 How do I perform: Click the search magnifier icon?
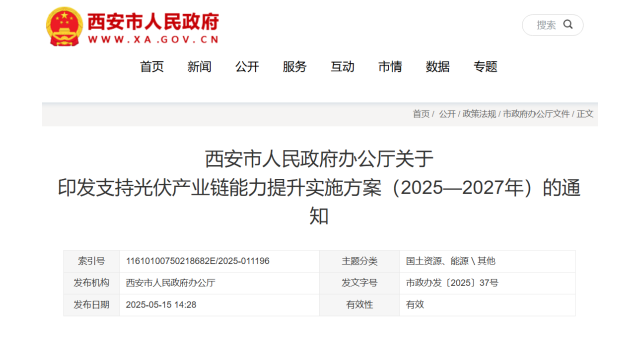click(568, 24)
